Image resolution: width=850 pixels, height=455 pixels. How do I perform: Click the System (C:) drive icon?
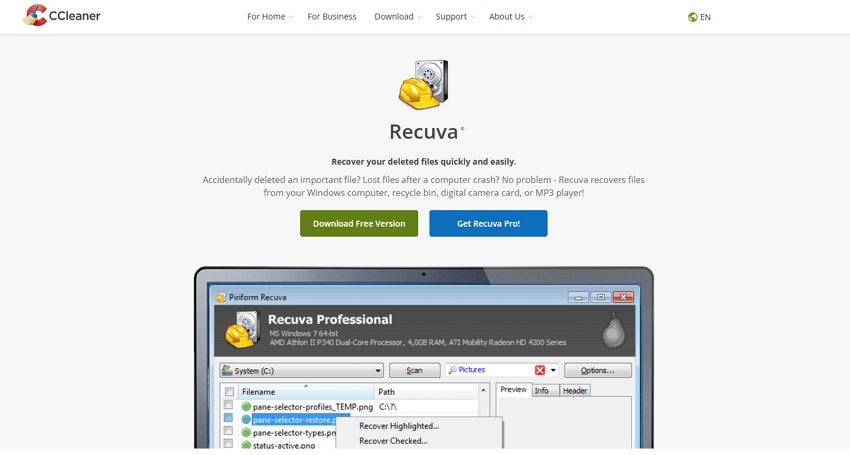(227, 370)
